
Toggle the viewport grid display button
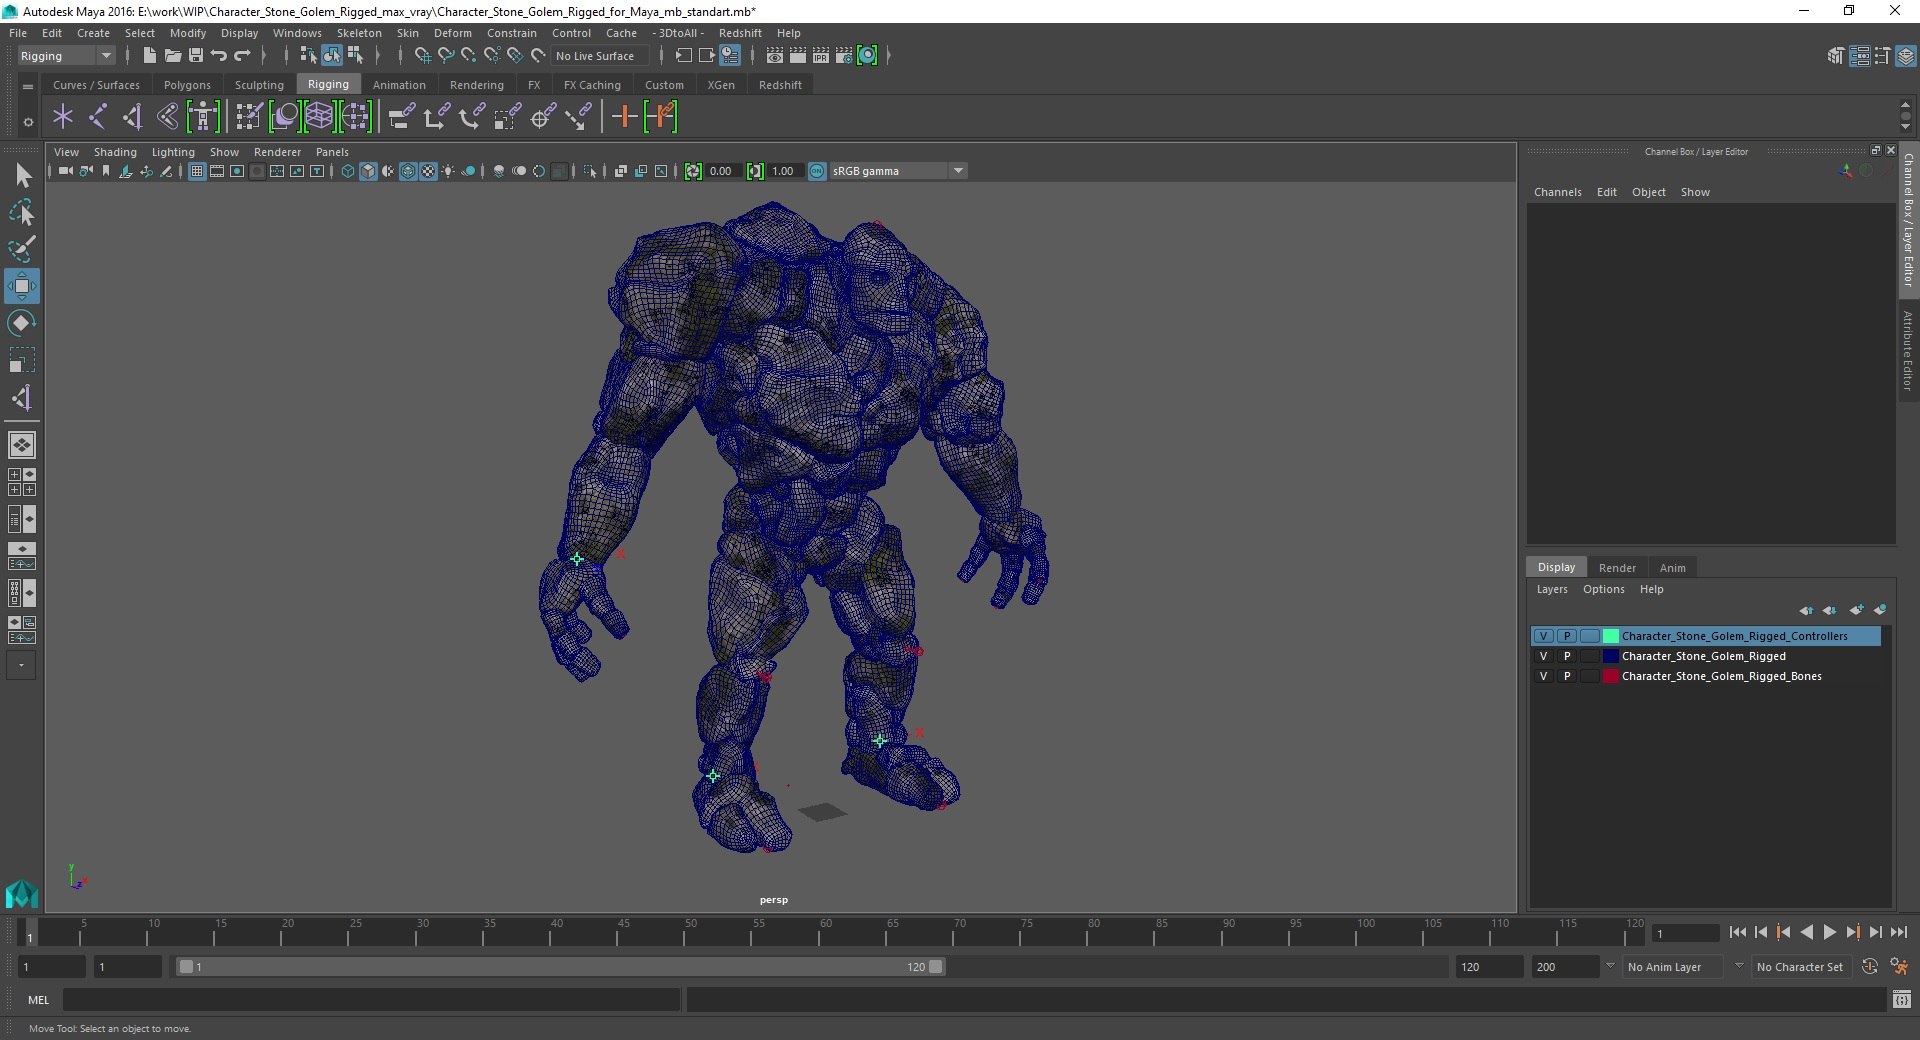point(197,171)
